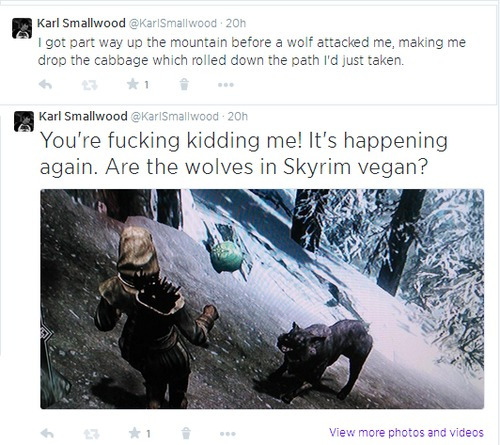Open Karl Smallwood's name on first tweet

(x=81, y=23)
